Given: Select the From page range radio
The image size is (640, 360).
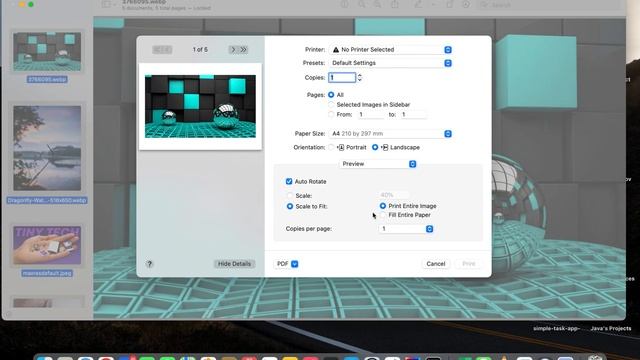Looking at the screenshot, I should tap(331, 114).
